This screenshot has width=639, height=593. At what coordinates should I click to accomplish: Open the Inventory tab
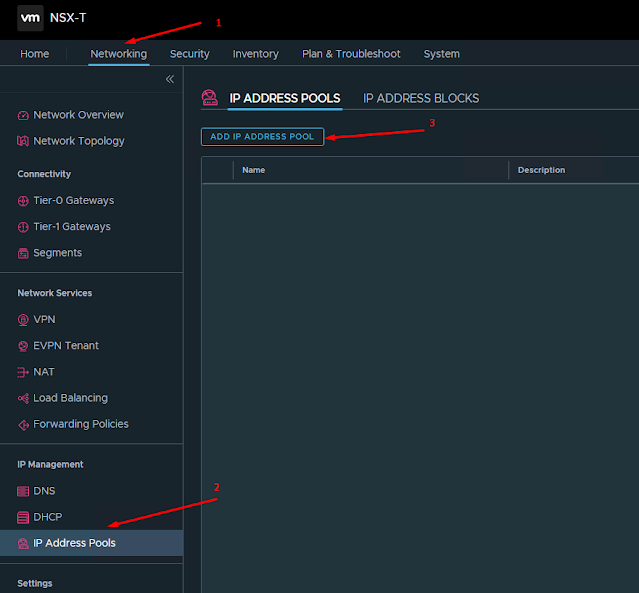pos(256,54)
